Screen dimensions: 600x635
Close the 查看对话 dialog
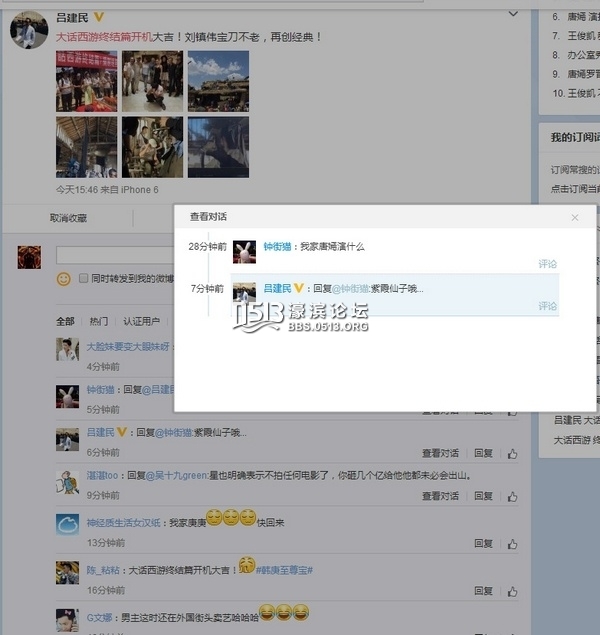[575, 217]
